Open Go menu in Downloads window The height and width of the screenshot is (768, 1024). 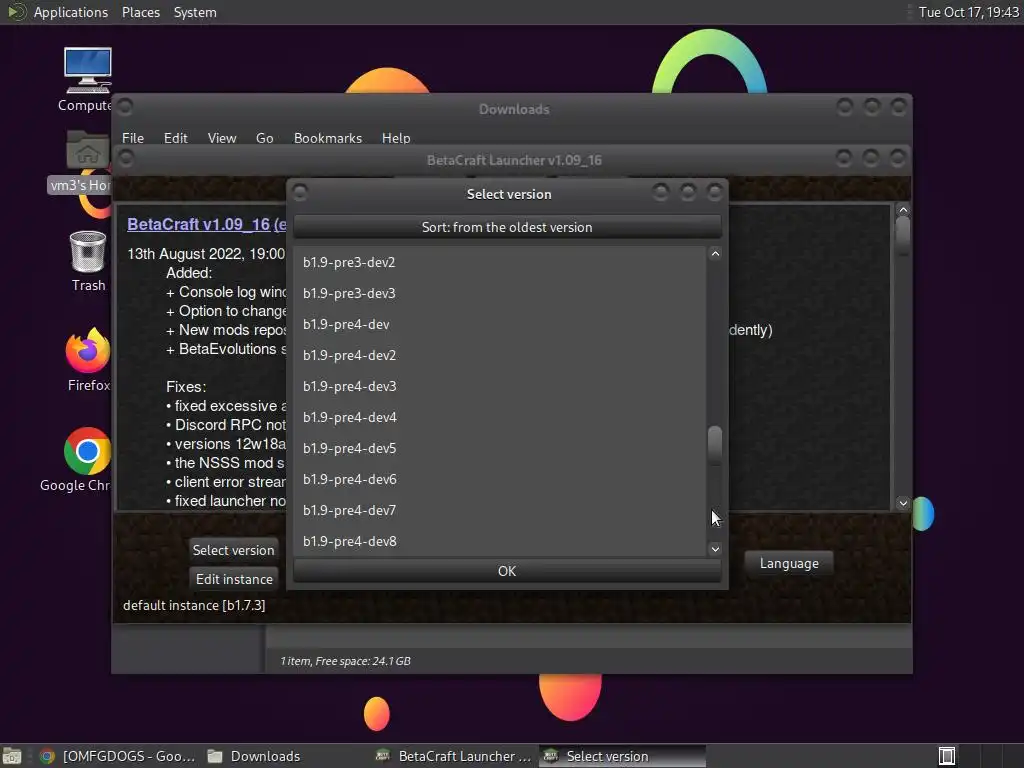(264, 138)
